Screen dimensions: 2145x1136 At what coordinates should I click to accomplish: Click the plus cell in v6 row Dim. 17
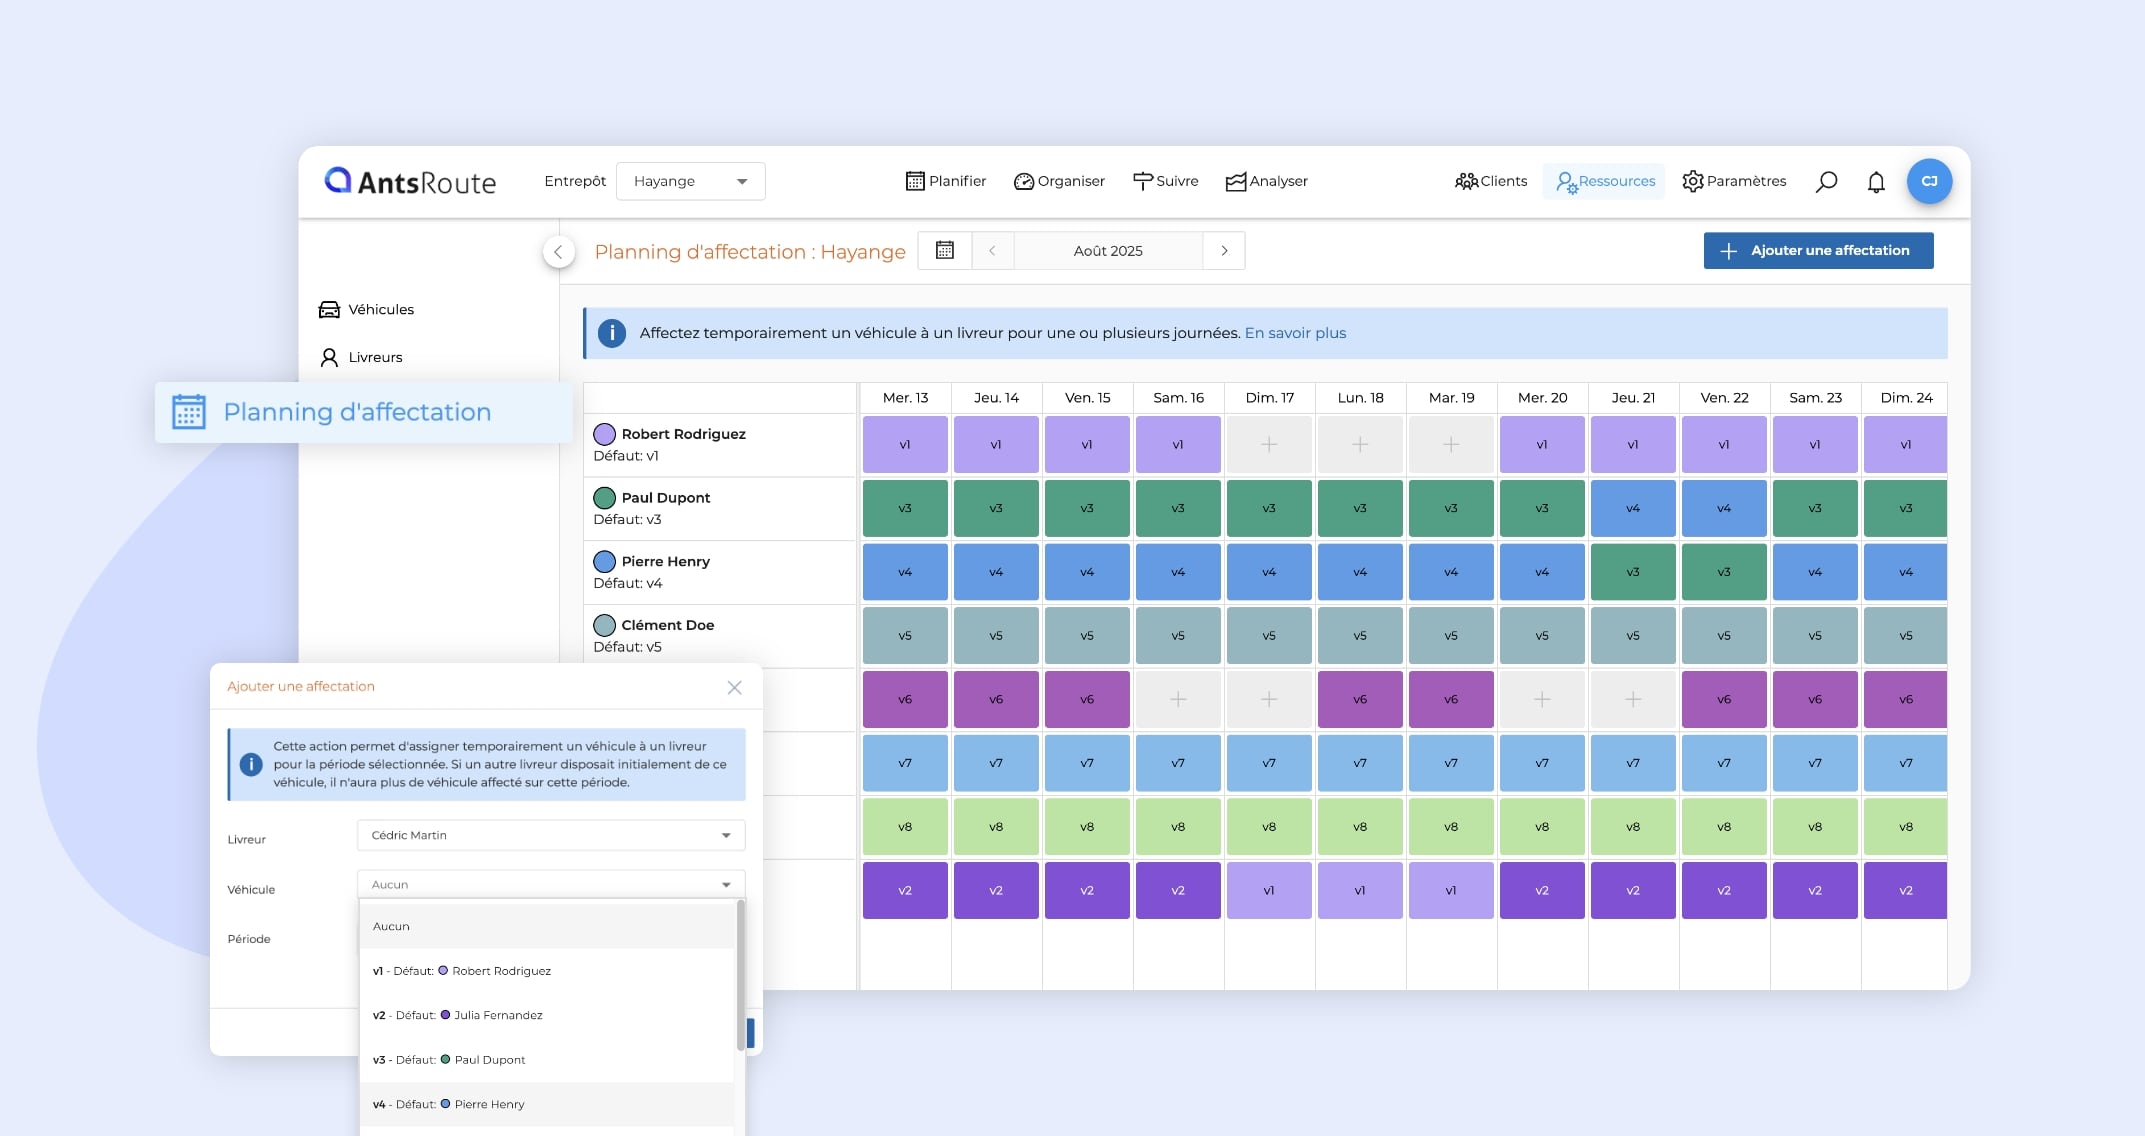click(x=1269, y=699)
